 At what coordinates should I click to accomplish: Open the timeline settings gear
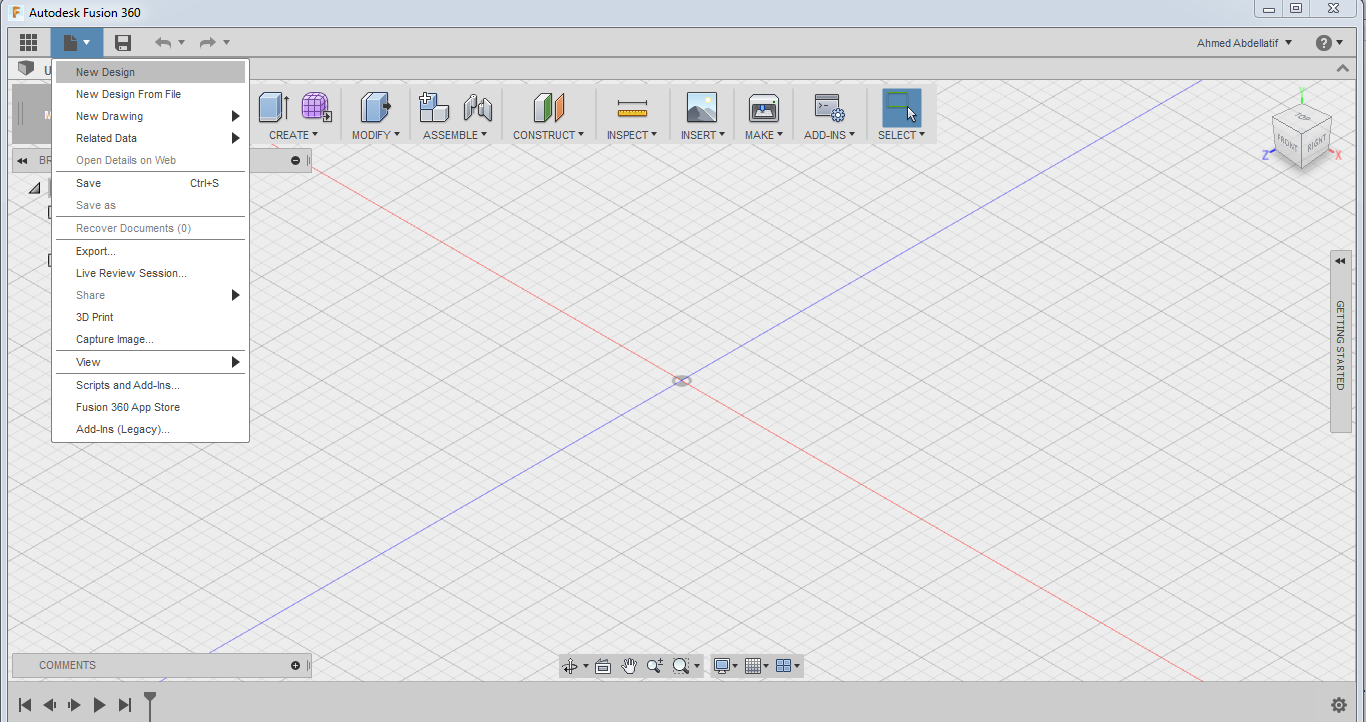pos(1339,705)
